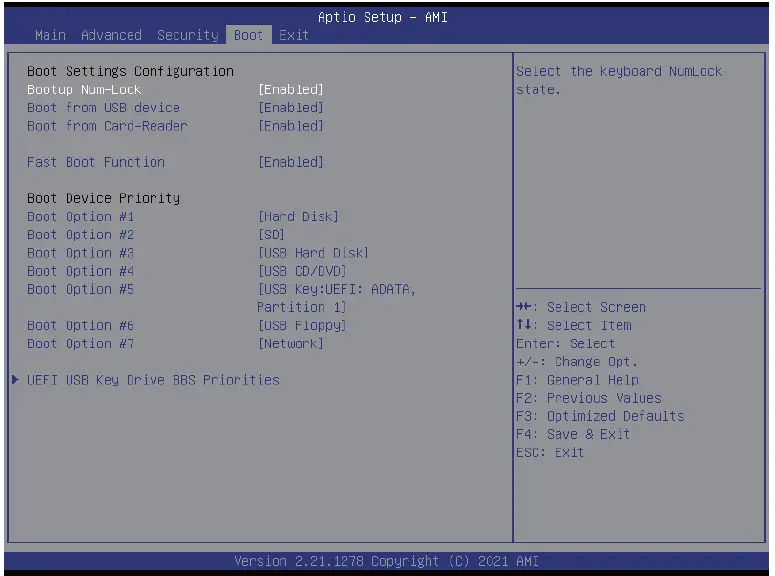Click the F4: Save & Exit hint

(x=573, y=435)
